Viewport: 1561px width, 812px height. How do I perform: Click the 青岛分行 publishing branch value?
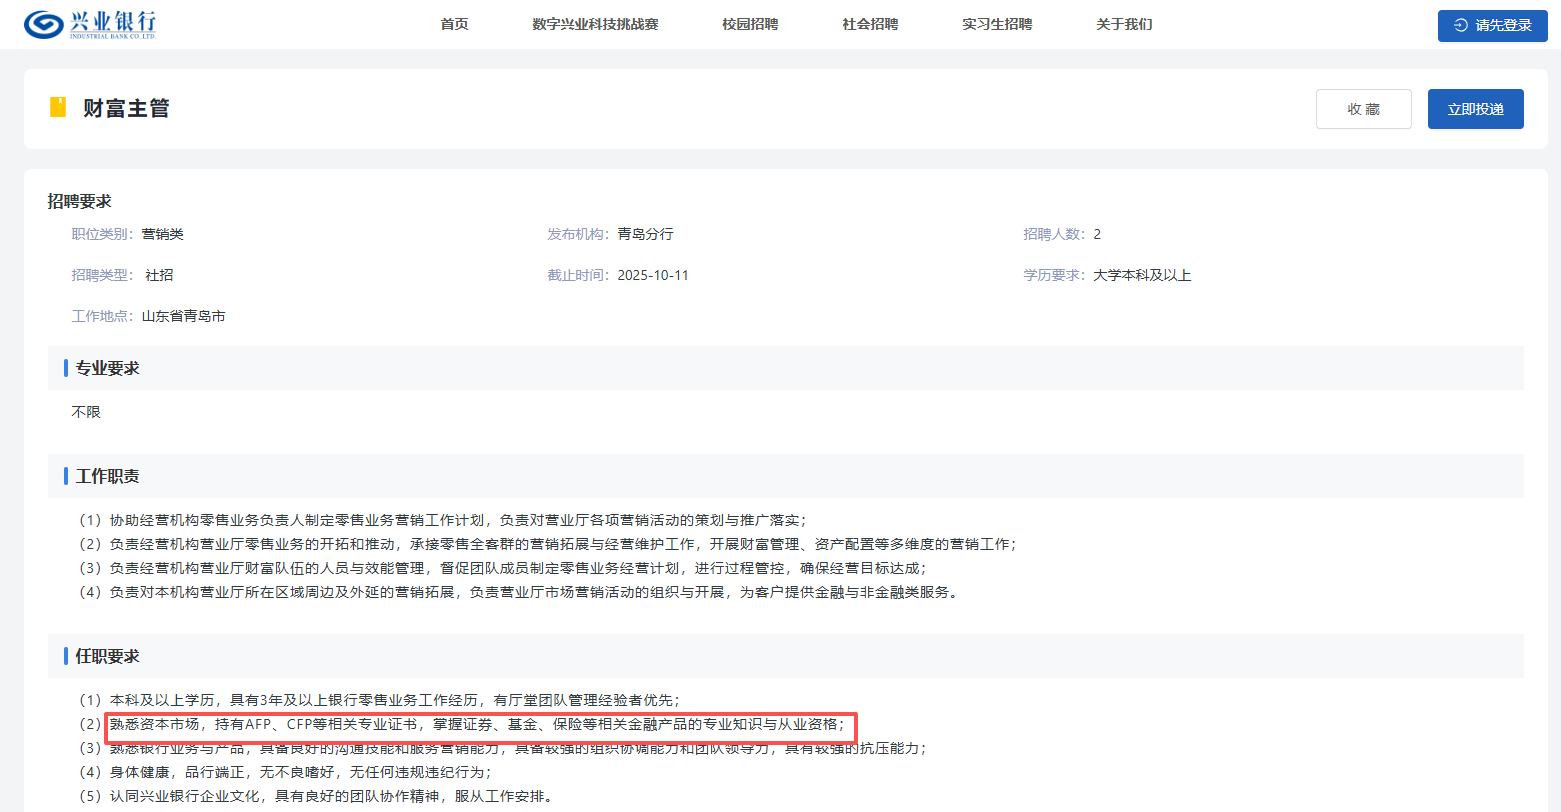pos(645,234)
